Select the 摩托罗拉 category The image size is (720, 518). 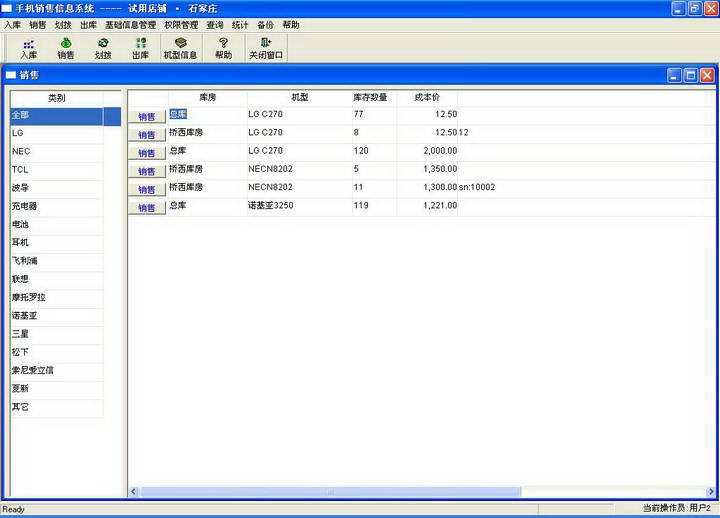[56, 298]
